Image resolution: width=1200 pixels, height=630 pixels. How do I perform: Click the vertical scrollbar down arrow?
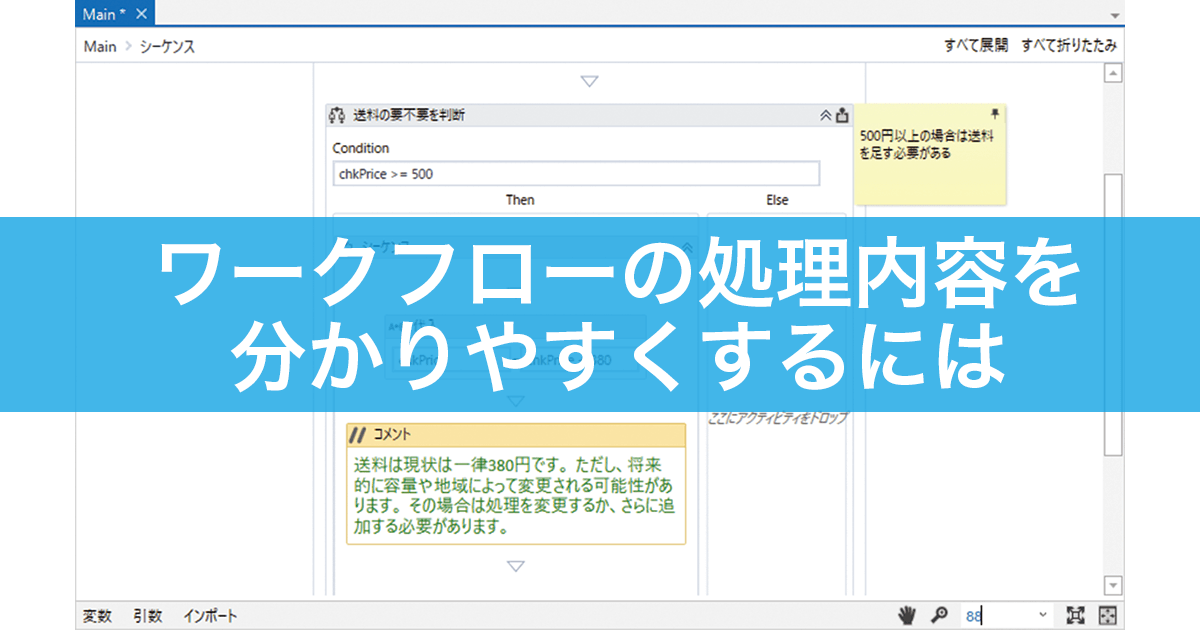point(1113,585)
